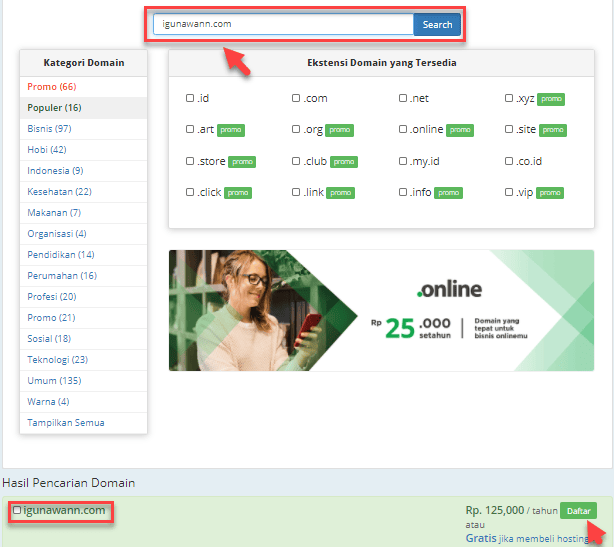
Task: Click the Hasil Pencarian Domain heading
Action: point(69,483)
